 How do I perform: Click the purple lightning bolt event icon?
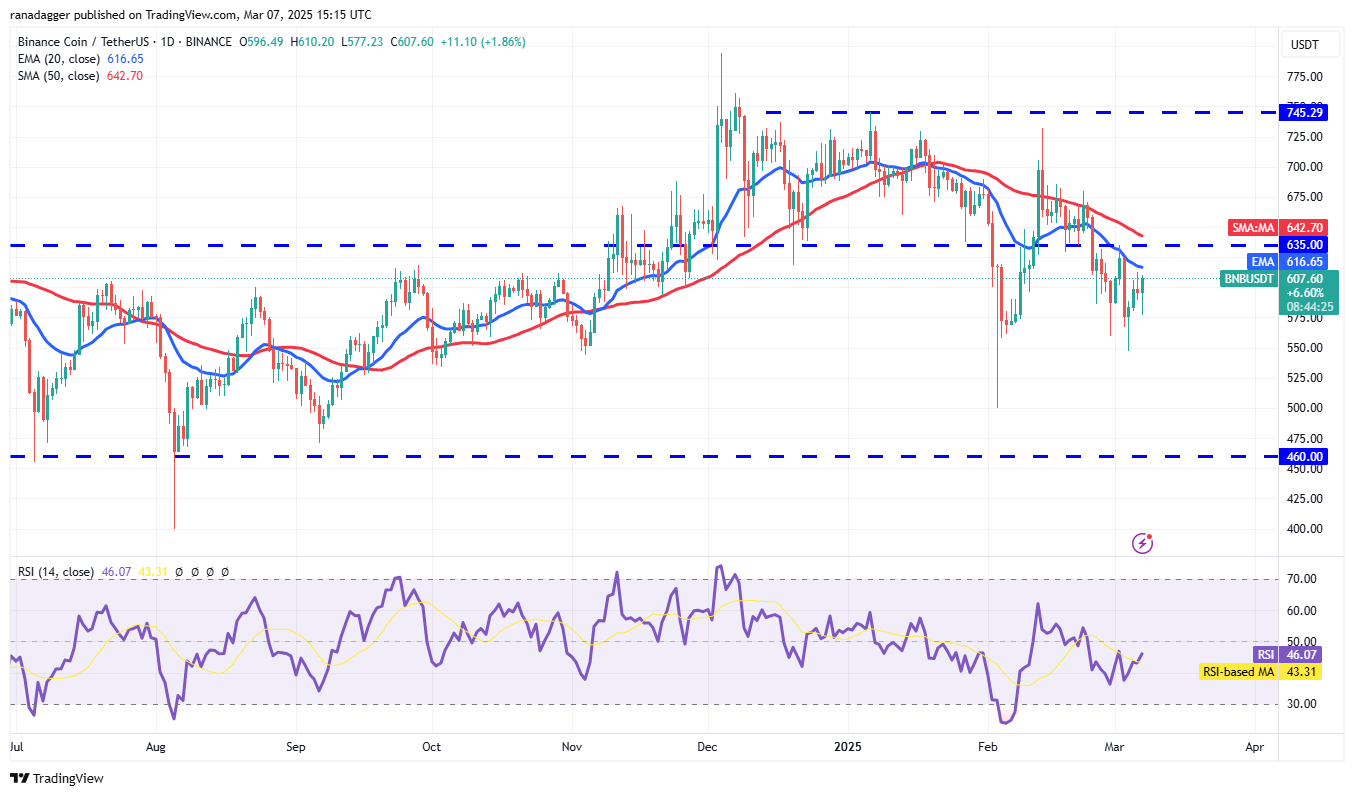1142,543
